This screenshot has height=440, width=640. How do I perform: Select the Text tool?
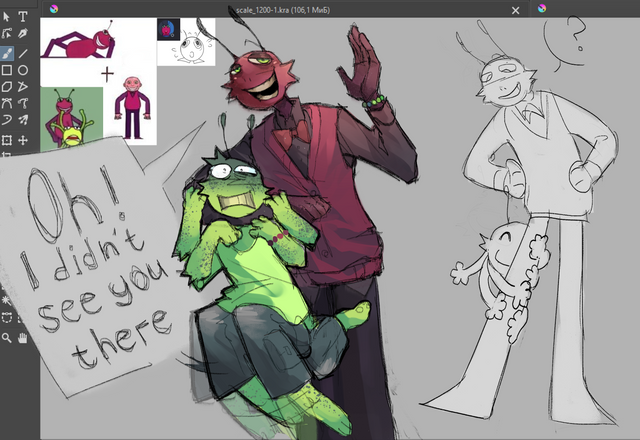pos(22,18)
